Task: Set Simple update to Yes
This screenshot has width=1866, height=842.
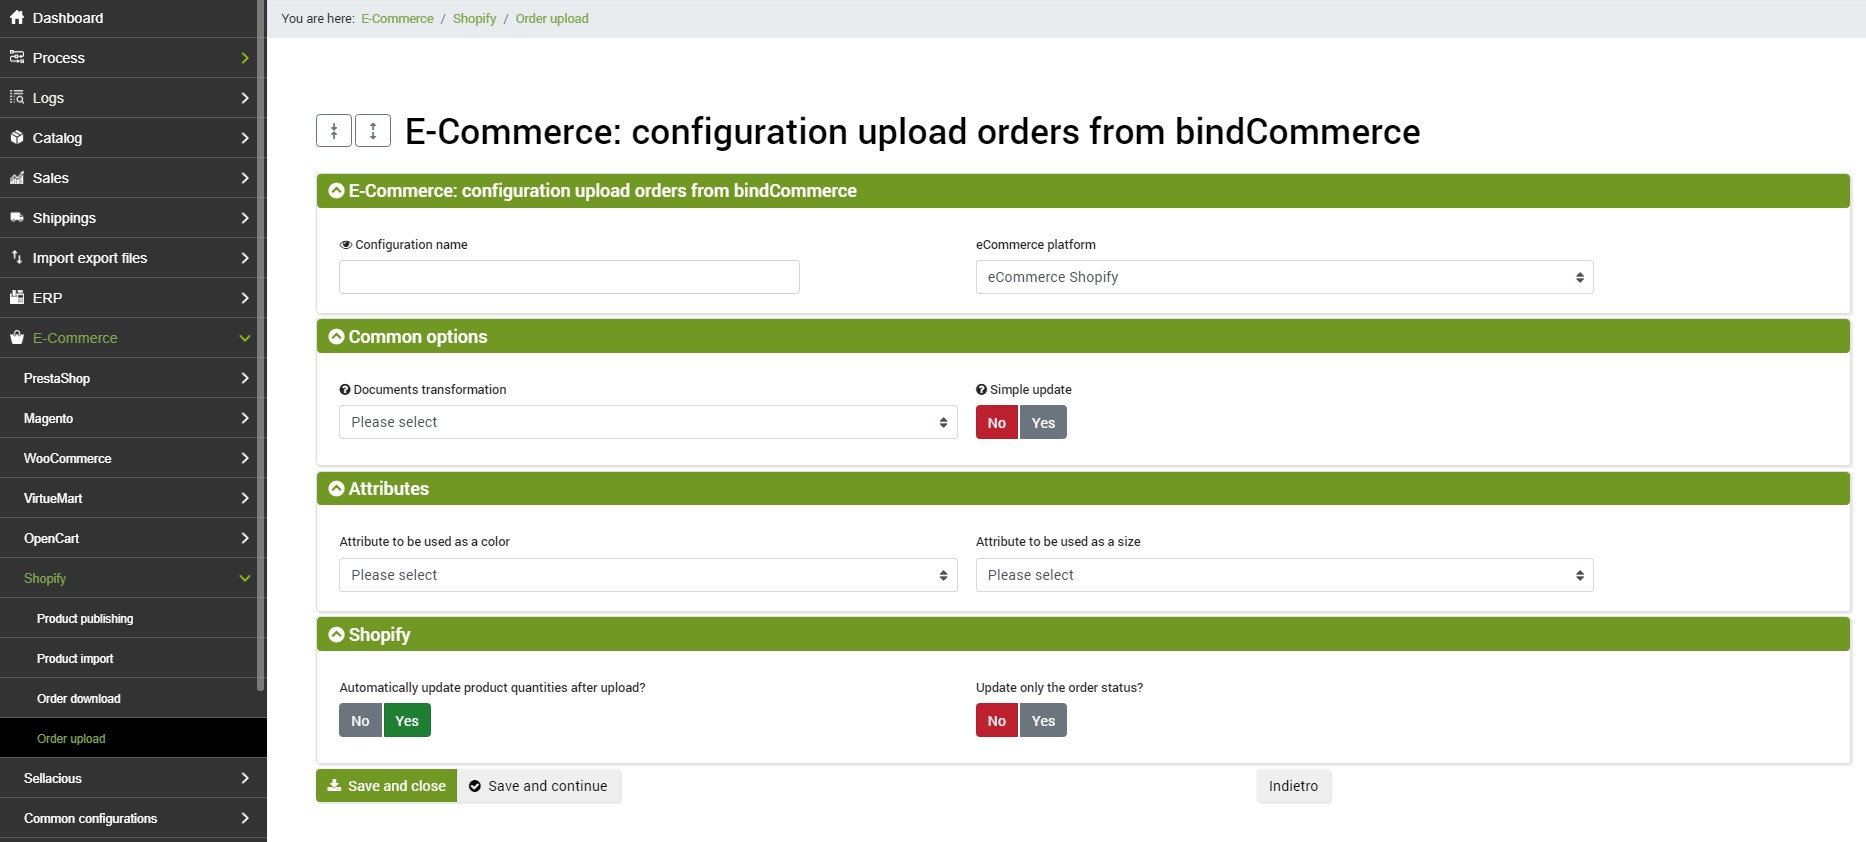Action: (x=1043, y=423)
